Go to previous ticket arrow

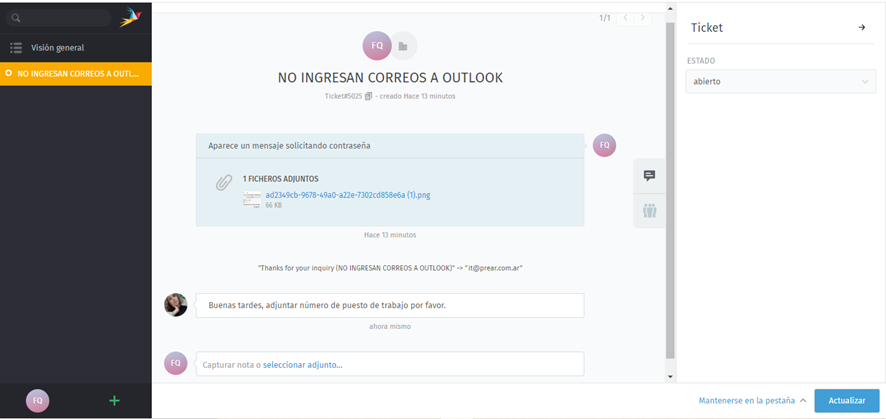coord(626,18)
